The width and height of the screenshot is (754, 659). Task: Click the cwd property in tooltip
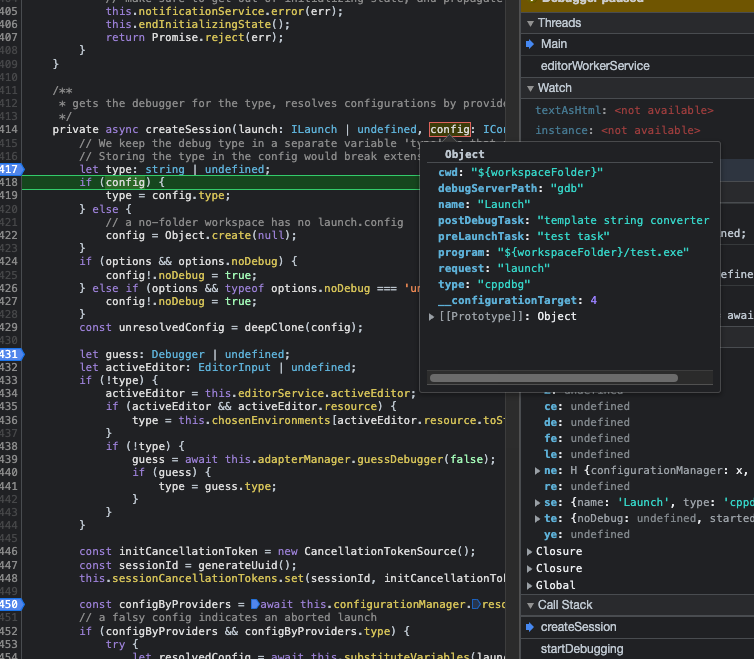click(520, 172)
